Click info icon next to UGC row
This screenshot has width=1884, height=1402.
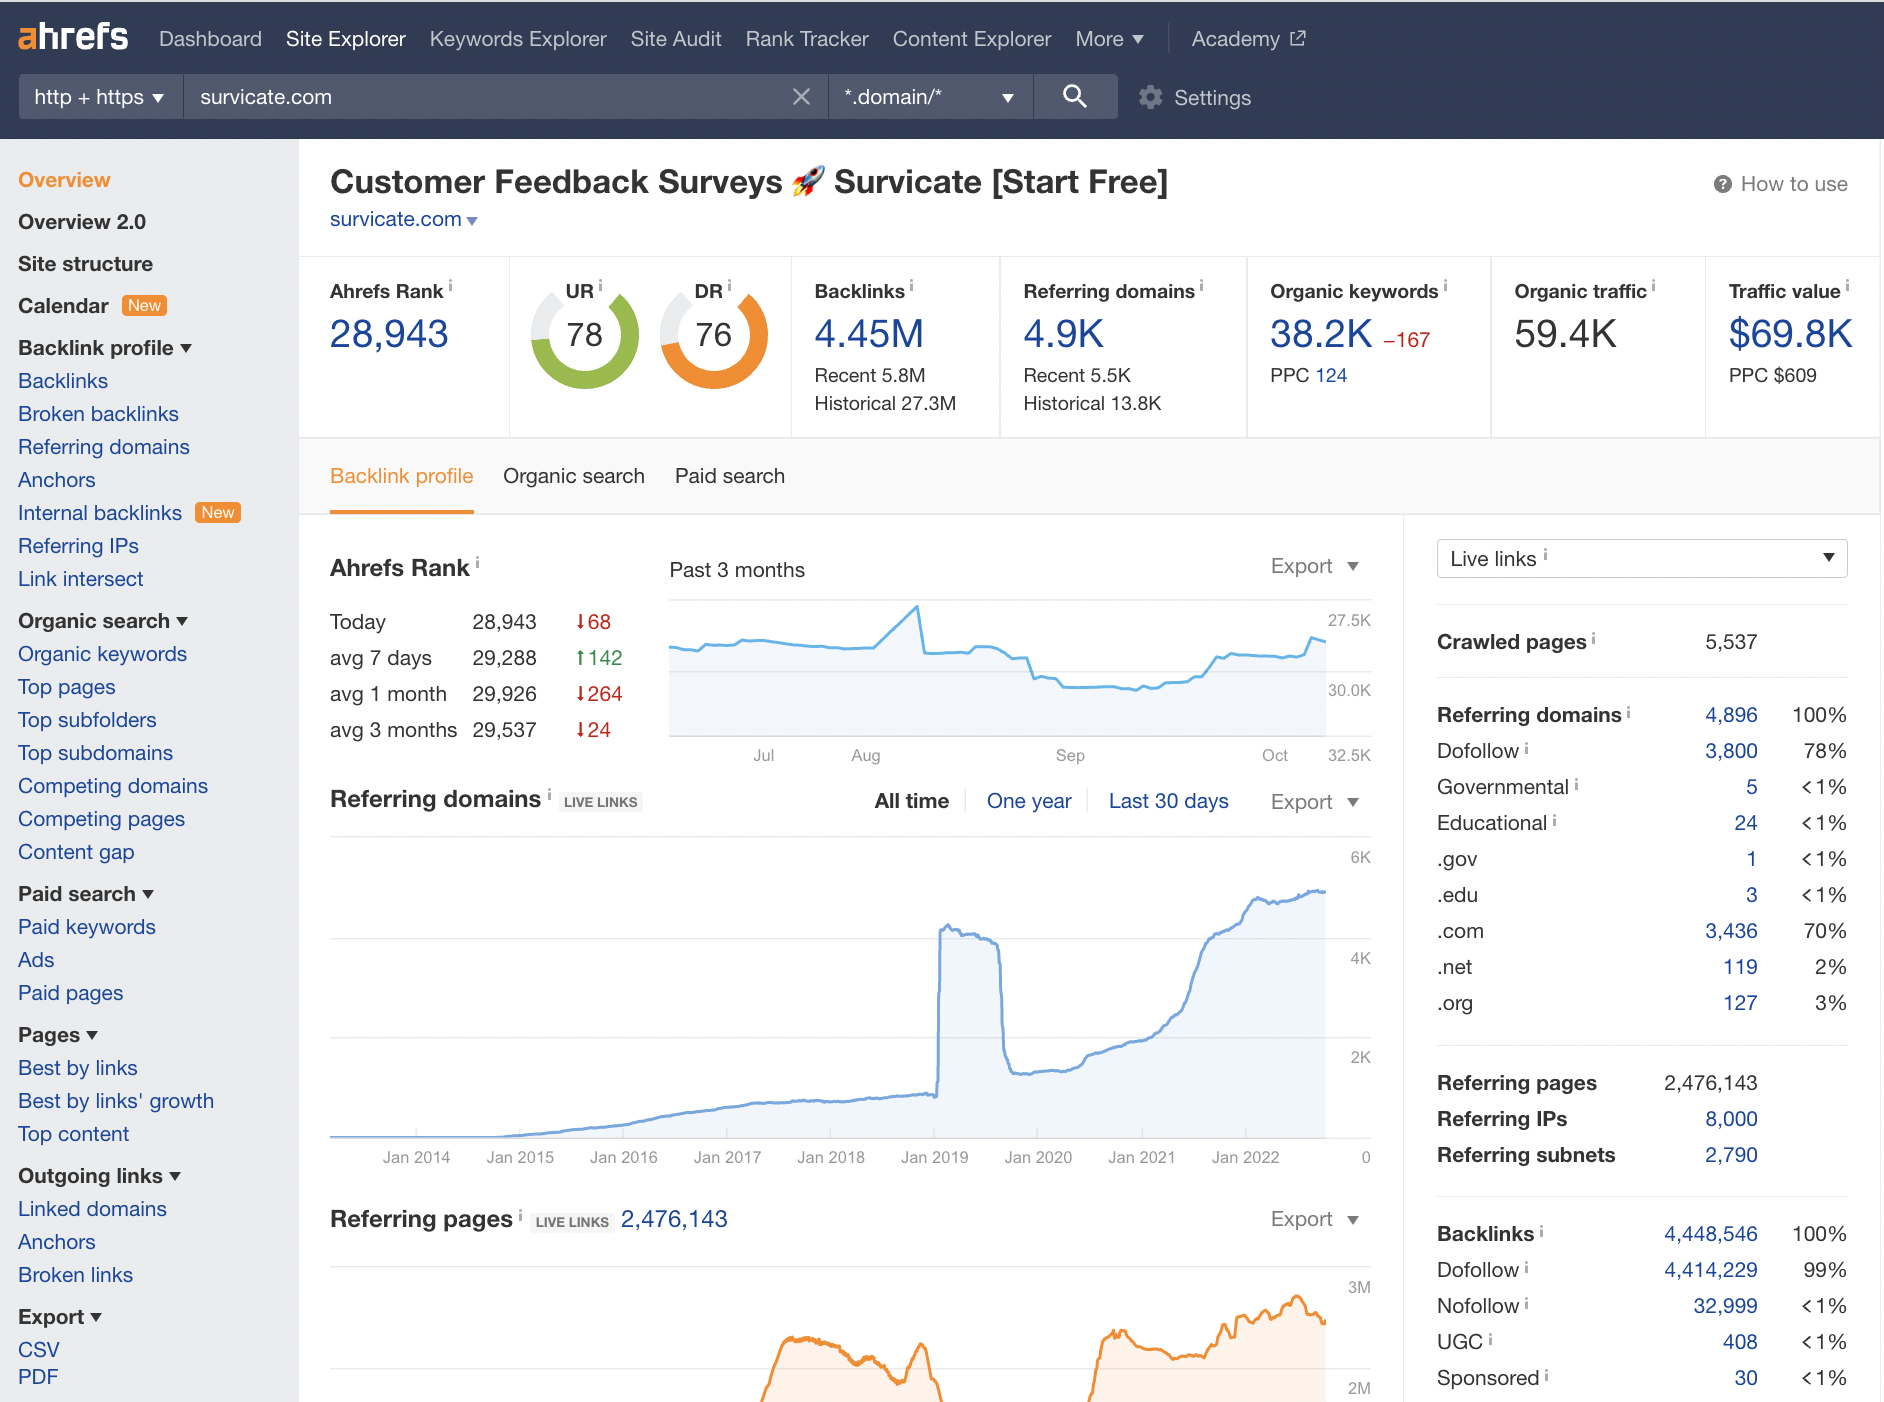click(1490, 1339)
